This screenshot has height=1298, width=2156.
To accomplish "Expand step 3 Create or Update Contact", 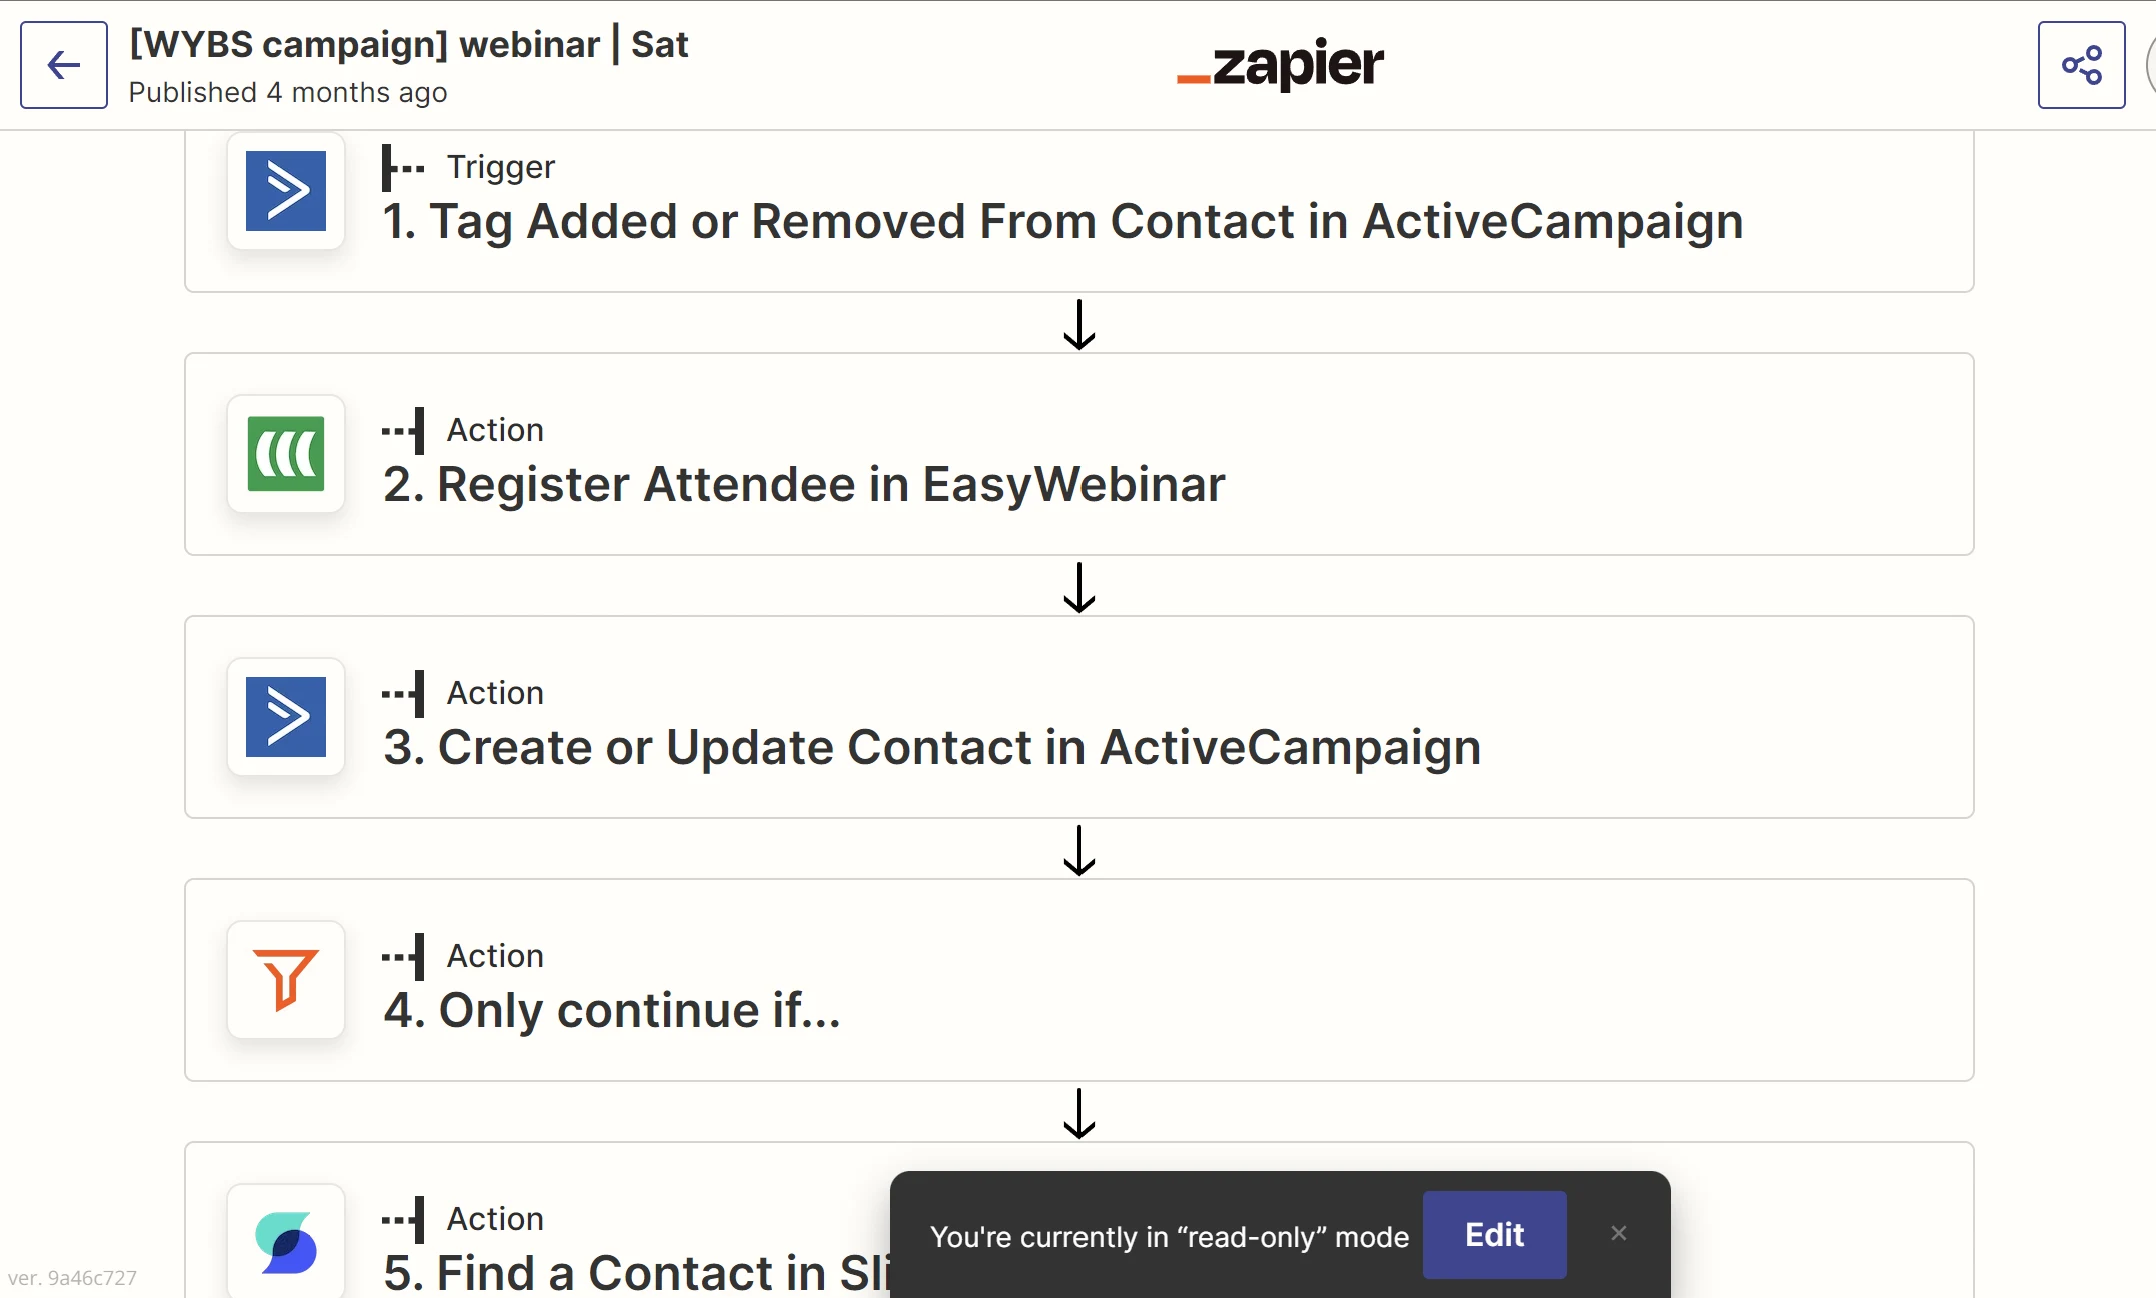I will [932, 747].
